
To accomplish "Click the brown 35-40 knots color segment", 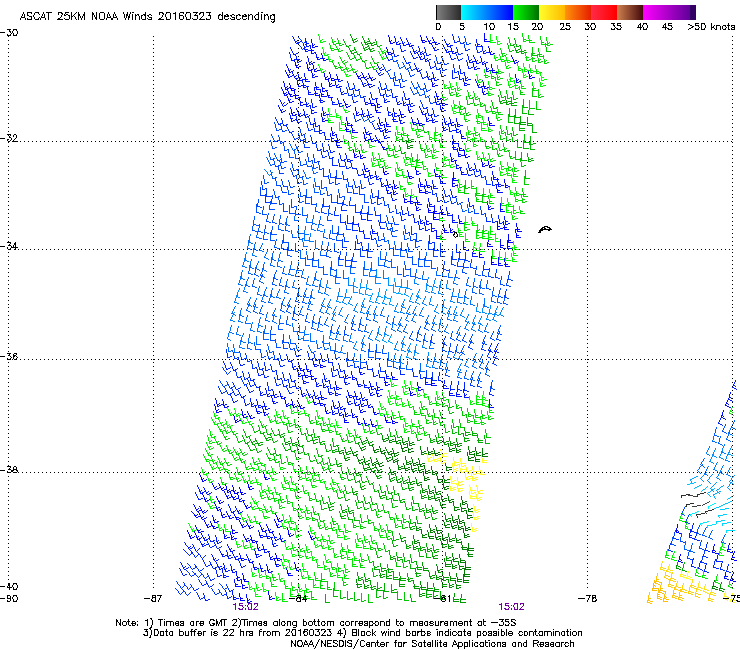I will click(630, 12).
